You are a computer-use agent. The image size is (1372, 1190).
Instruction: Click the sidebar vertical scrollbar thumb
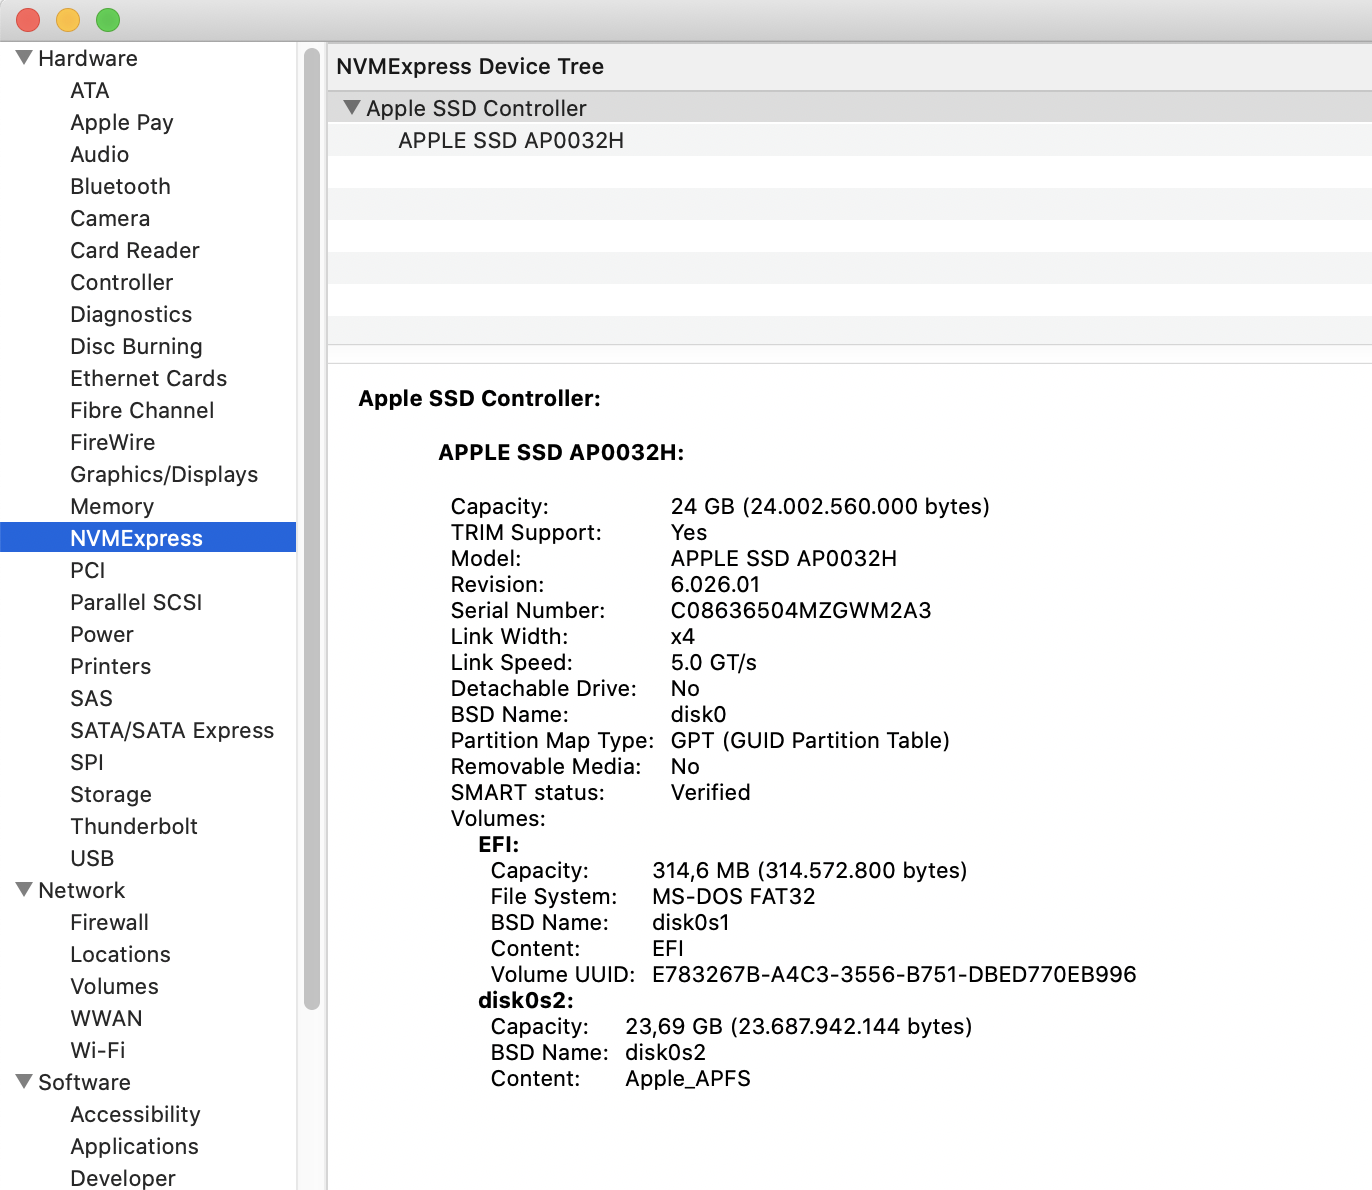[312, 528]
